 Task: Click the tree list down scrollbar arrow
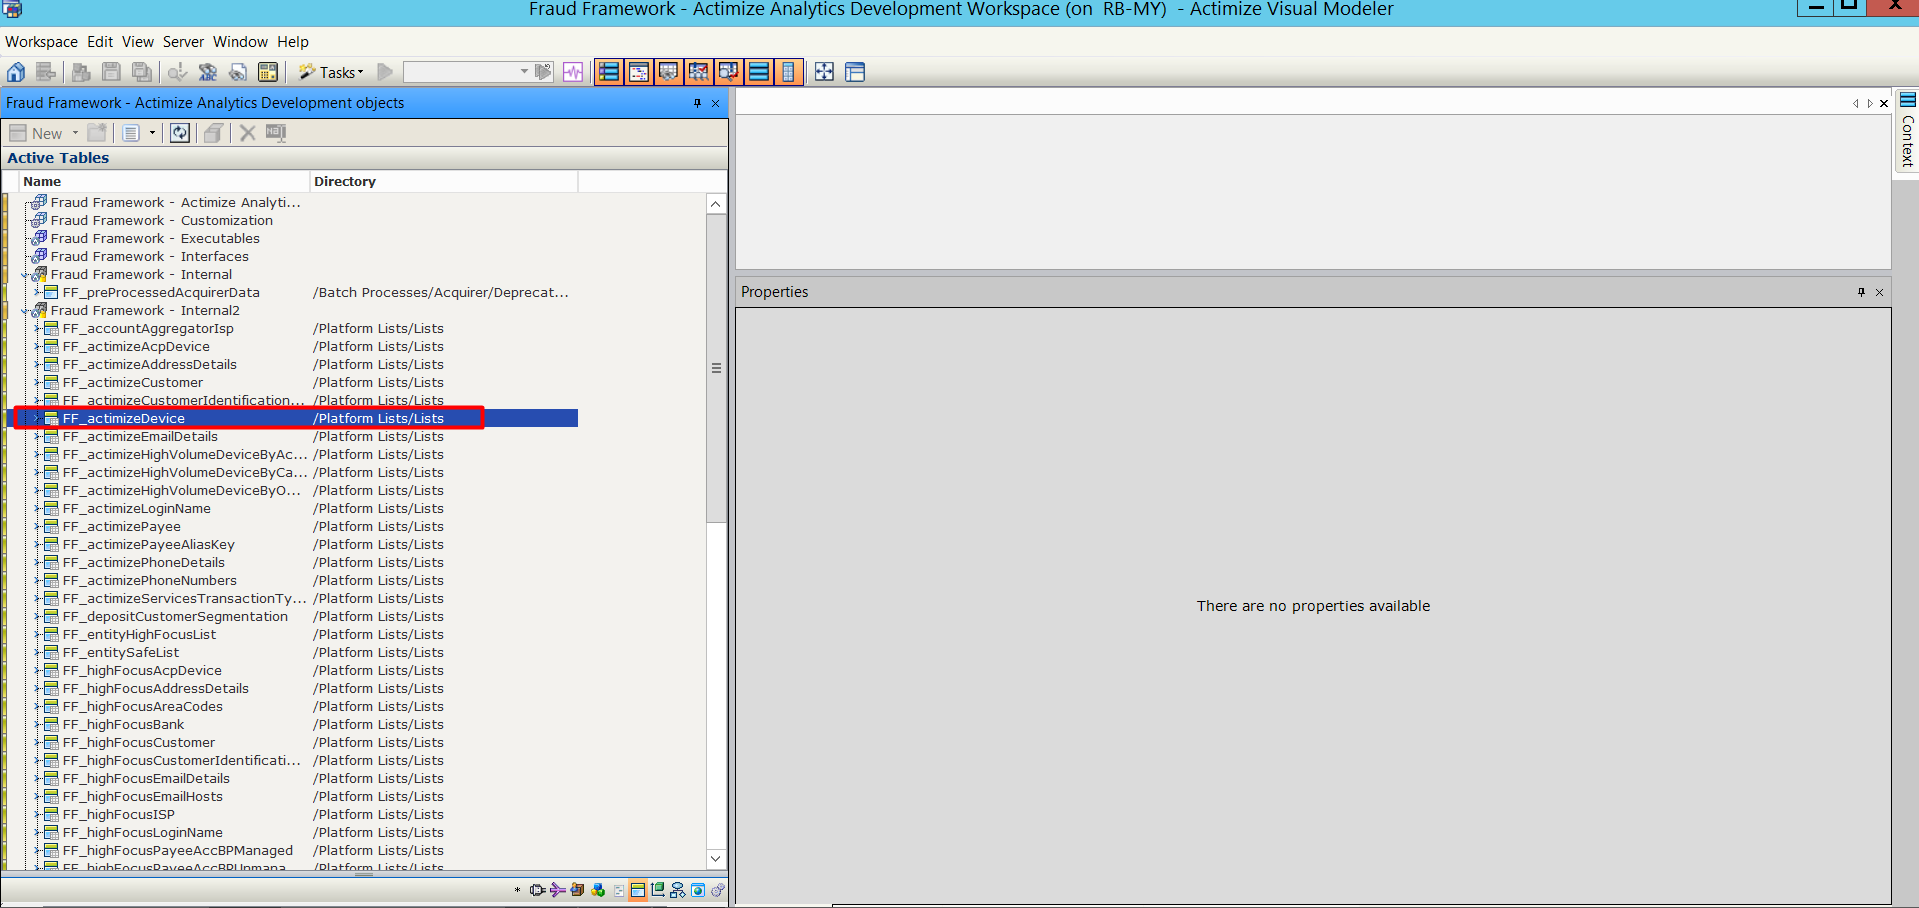pos(715,858)
